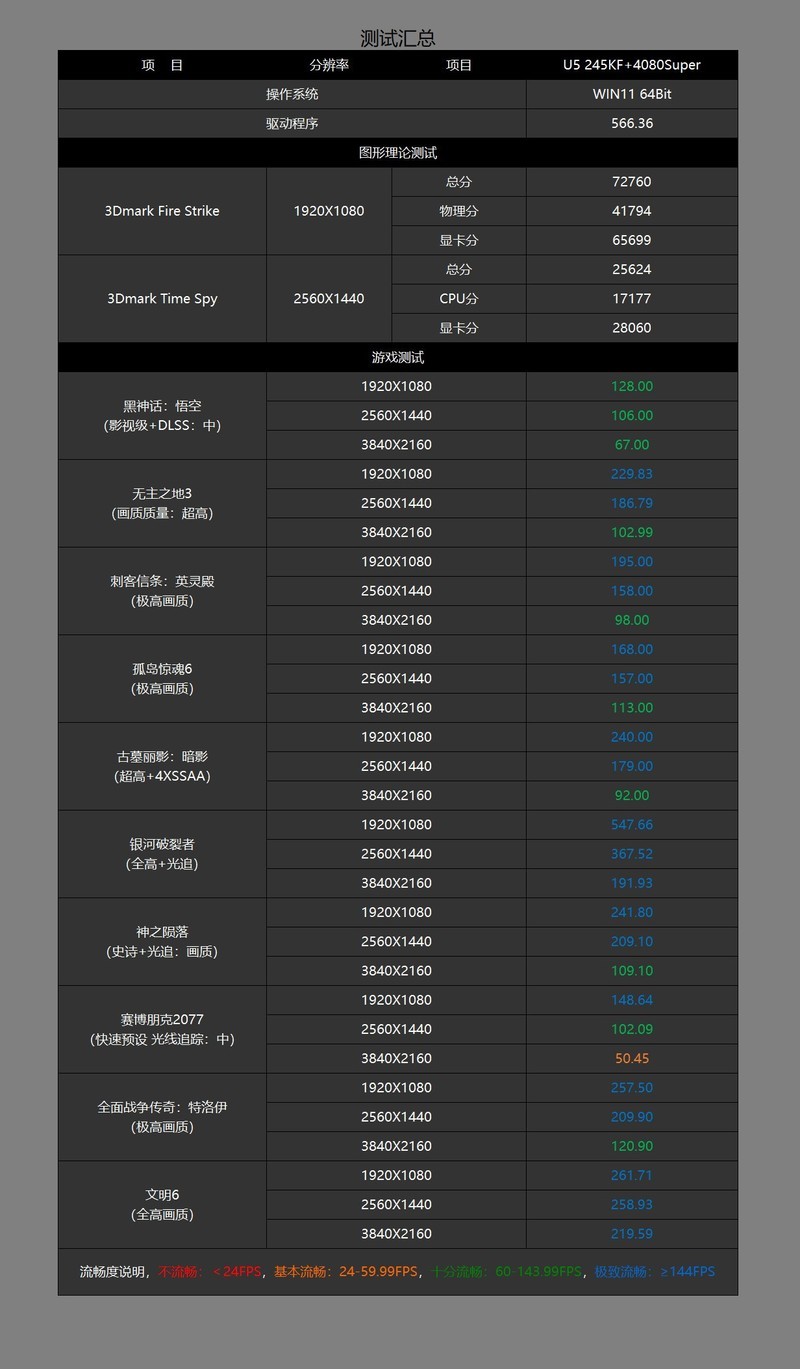This screenshot has height=1369, width=800.
Task: Select the 547.66 FPS result for 银河破裂者
Action: tap(631, 824)
